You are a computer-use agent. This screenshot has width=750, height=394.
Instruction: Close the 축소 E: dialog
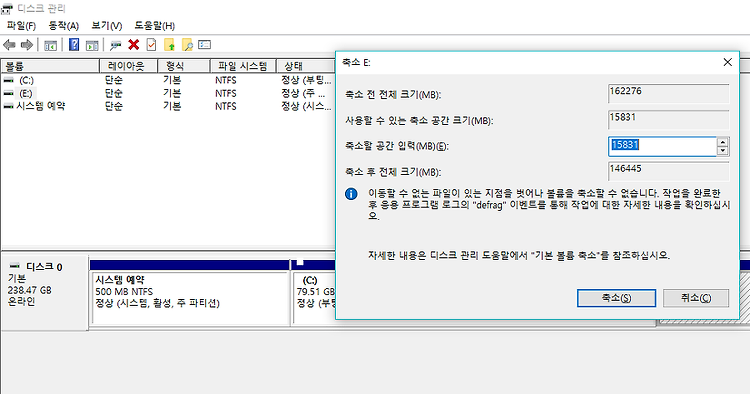pyautogui.click(x=728, y=62)
